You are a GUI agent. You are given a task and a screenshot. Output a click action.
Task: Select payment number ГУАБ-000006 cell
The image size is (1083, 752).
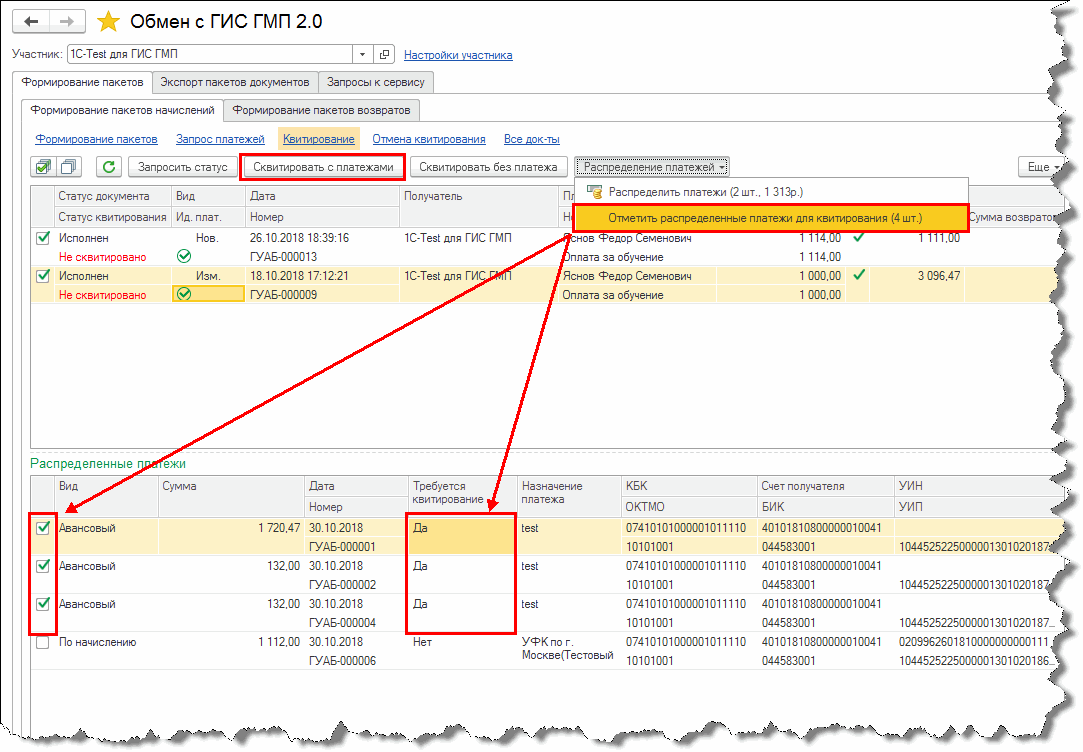pyautogui.click(x=358, y=661)
